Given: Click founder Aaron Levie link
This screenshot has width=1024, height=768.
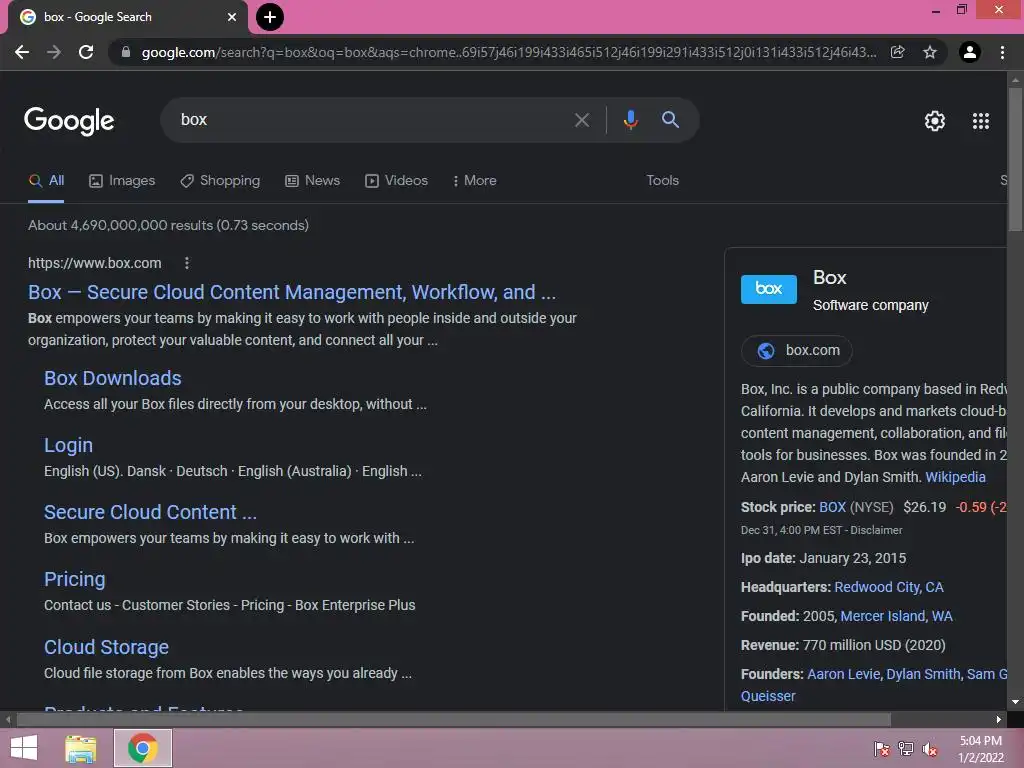Looking at the screenshot, I should click(x=843, y=675).
